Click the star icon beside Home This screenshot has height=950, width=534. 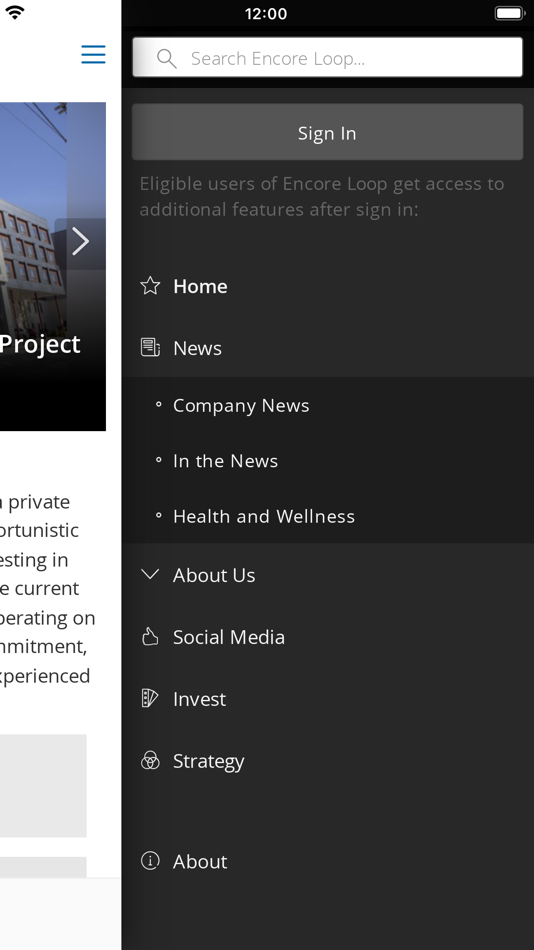pyautogui.click(x=150, y=286)
